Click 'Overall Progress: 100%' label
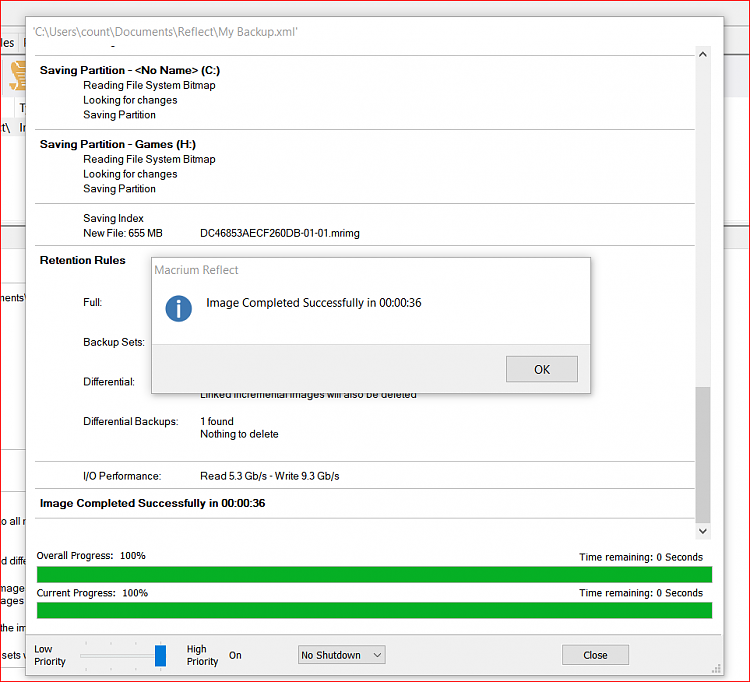 point(91,556)
